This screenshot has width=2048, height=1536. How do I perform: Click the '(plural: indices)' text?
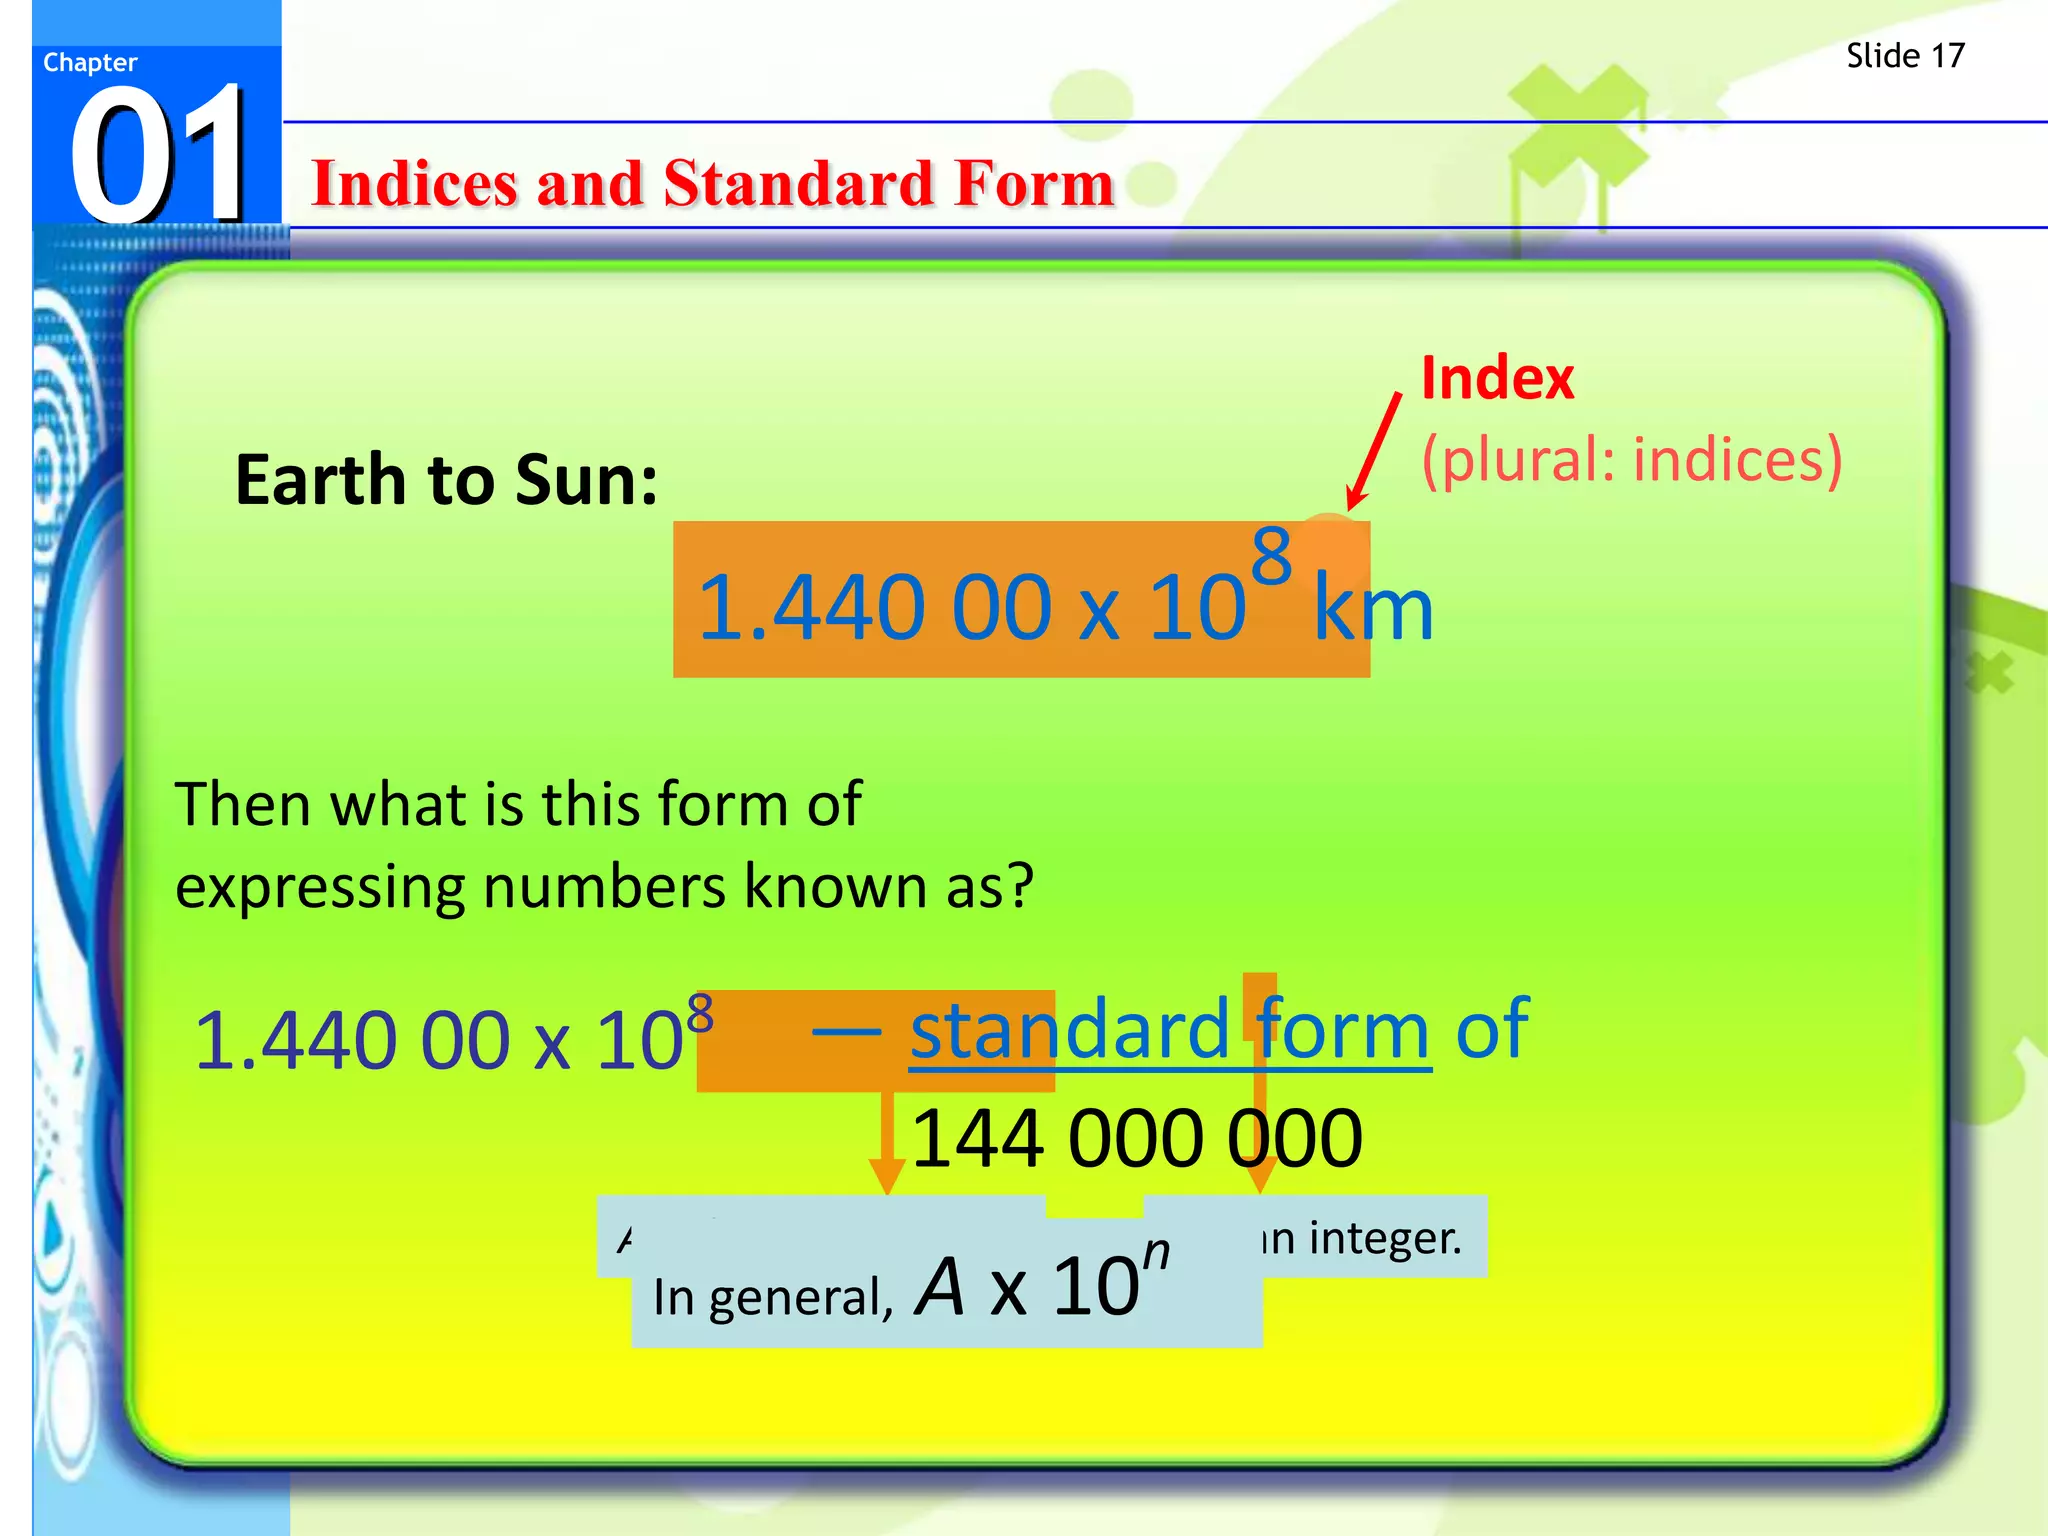pos(1632,460)
